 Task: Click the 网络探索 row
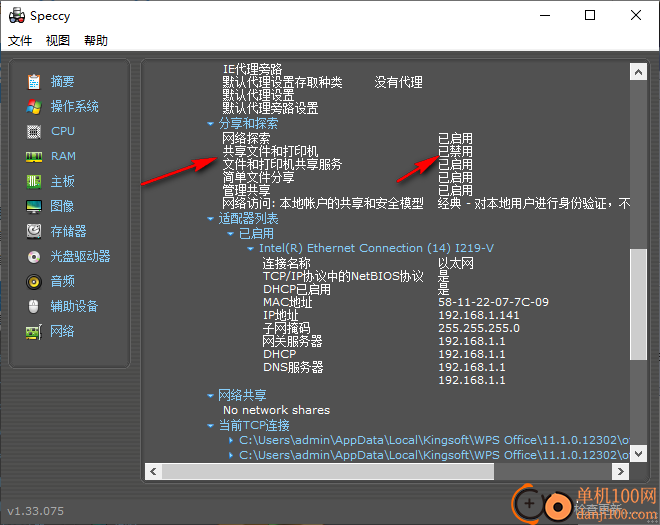click(x=347, y=138)
